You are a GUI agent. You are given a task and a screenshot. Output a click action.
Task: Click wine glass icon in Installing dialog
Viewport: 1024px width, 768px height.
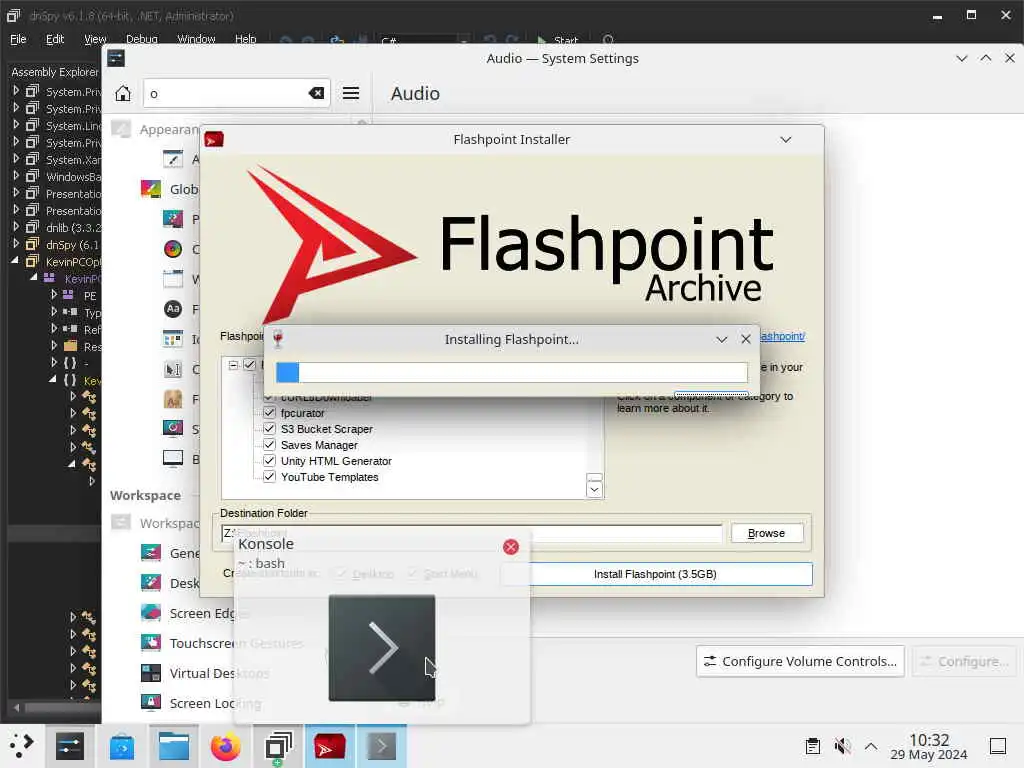click(278, 339)
